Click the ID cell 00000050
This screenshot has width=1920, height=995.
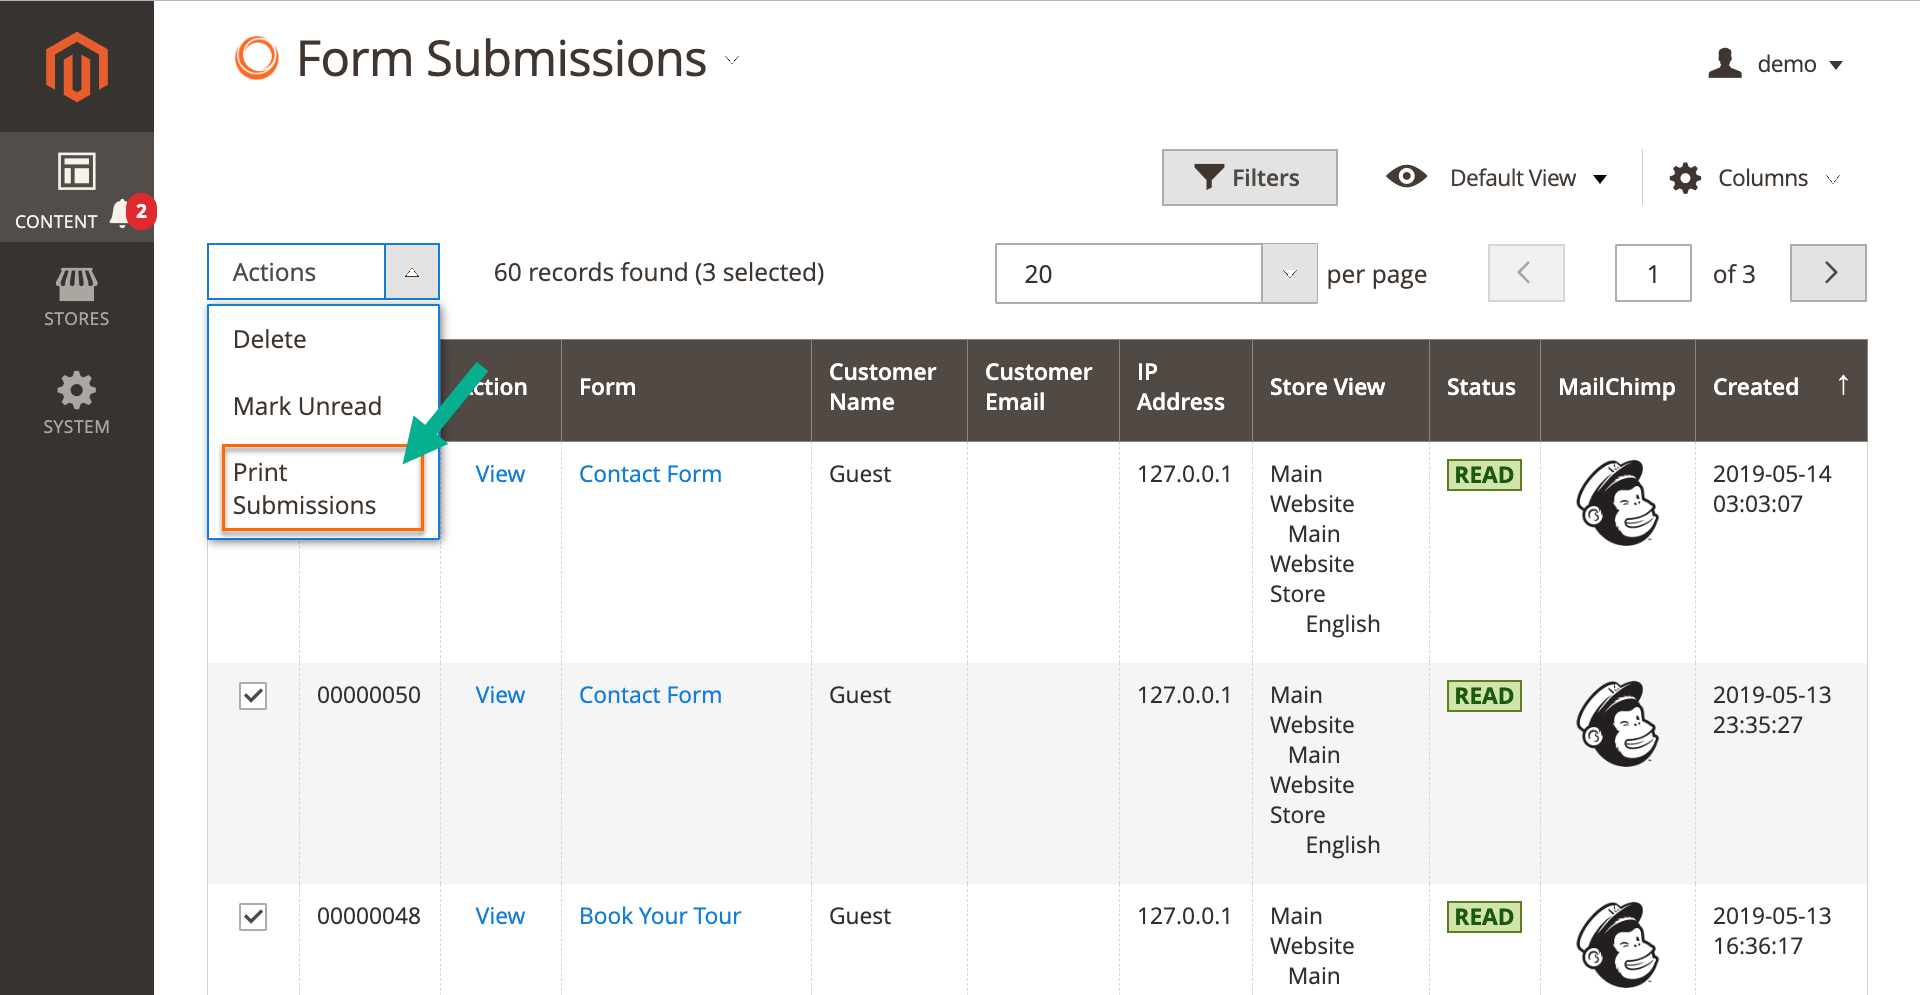(x=369, y=695)
